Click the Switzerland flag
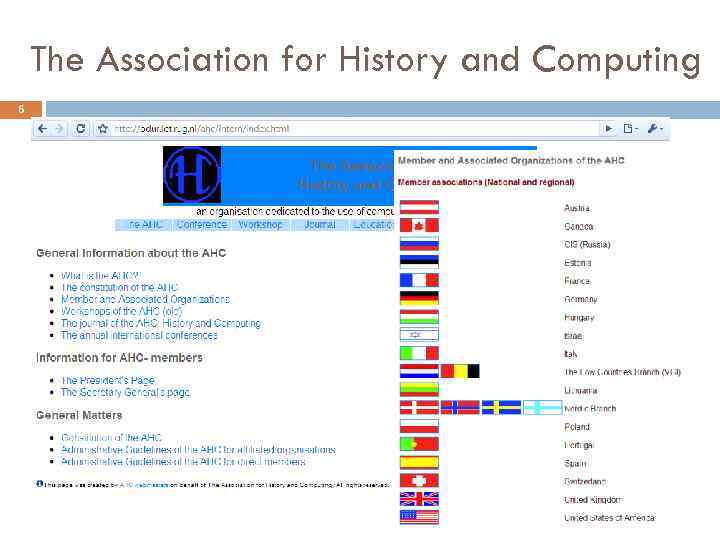 tap(419, 481)
